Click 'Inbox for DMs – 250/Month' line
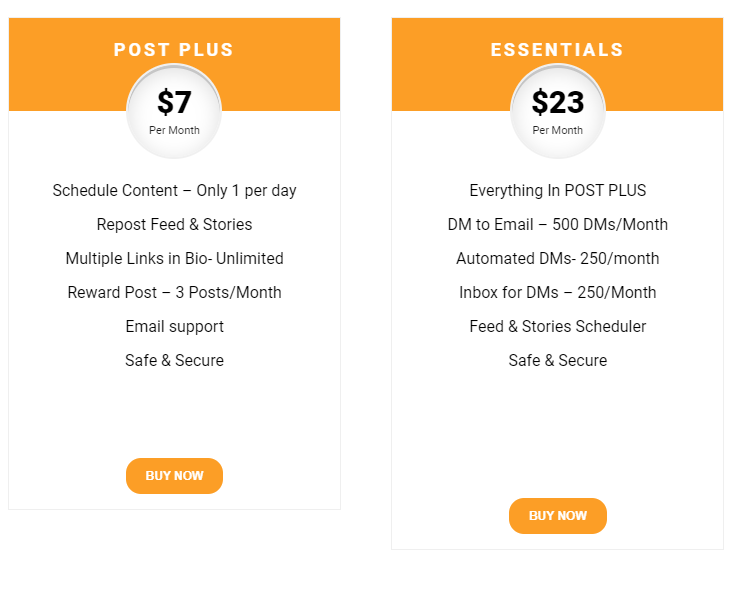Screen dimensions: 745x614 point(558,292)
